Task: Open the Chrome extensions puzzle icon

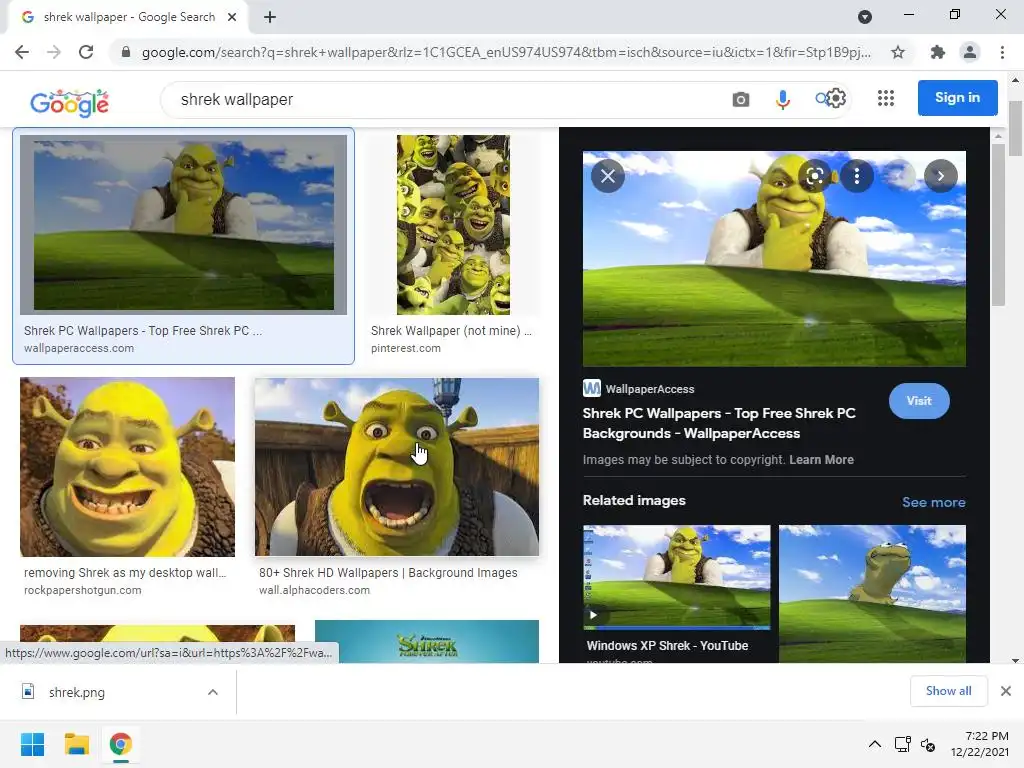Action: 938,52
